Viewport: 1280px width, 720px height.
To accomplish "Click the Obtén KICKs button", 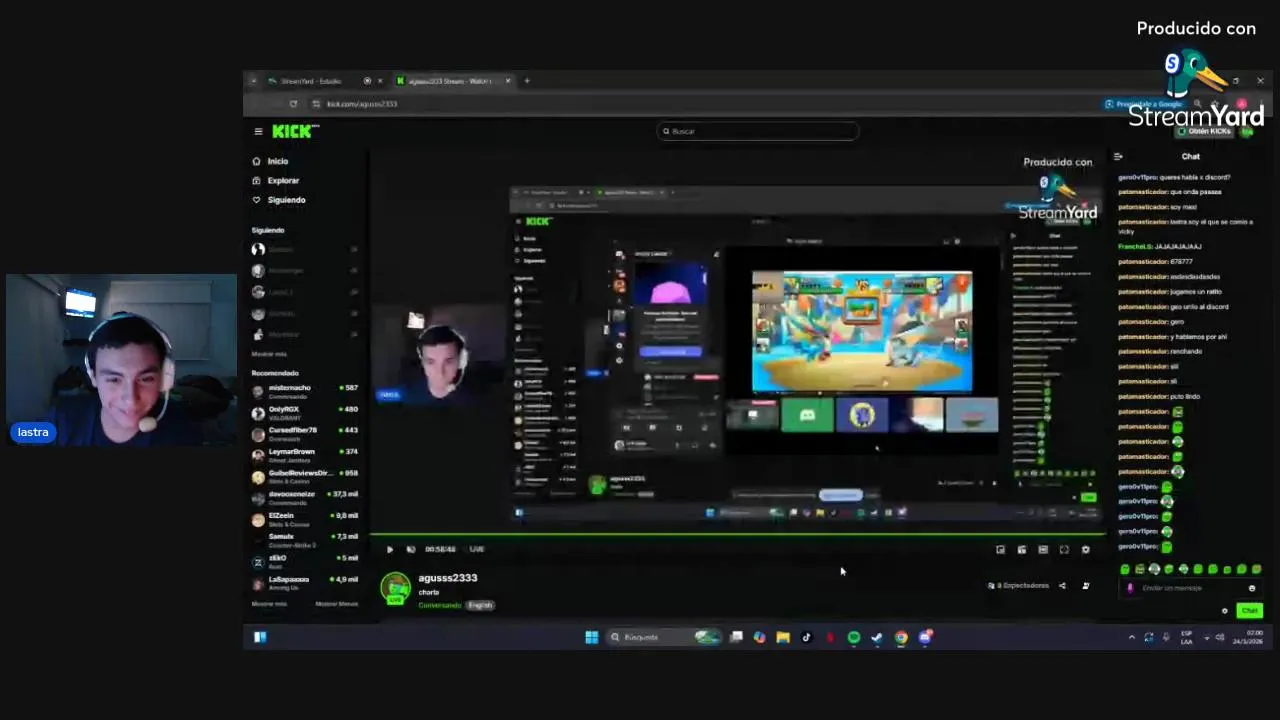I will point(1204,131).
